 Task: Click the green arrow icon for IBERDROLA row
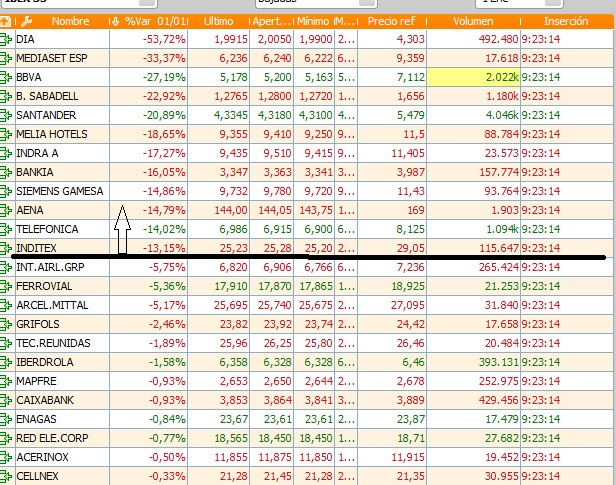pos(6,362)
